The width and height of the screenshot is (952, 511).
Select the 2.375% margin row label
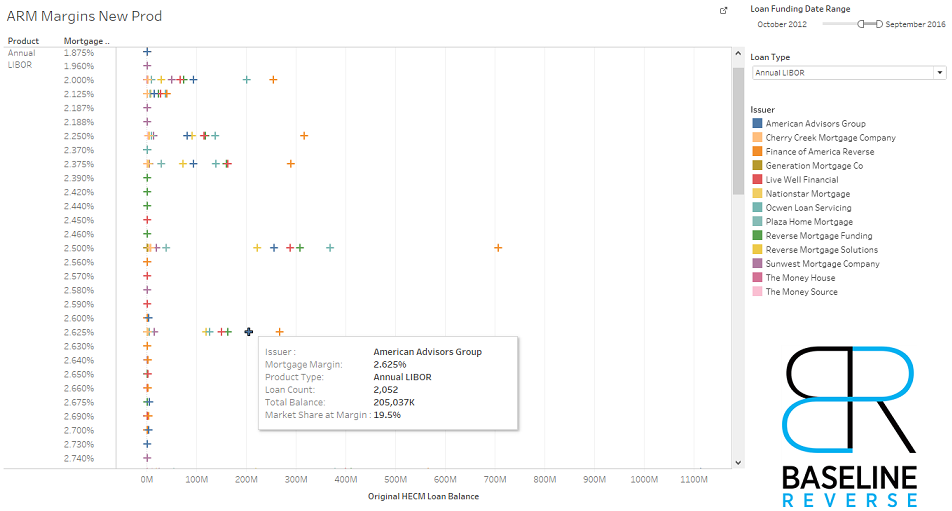coord(79,164)
